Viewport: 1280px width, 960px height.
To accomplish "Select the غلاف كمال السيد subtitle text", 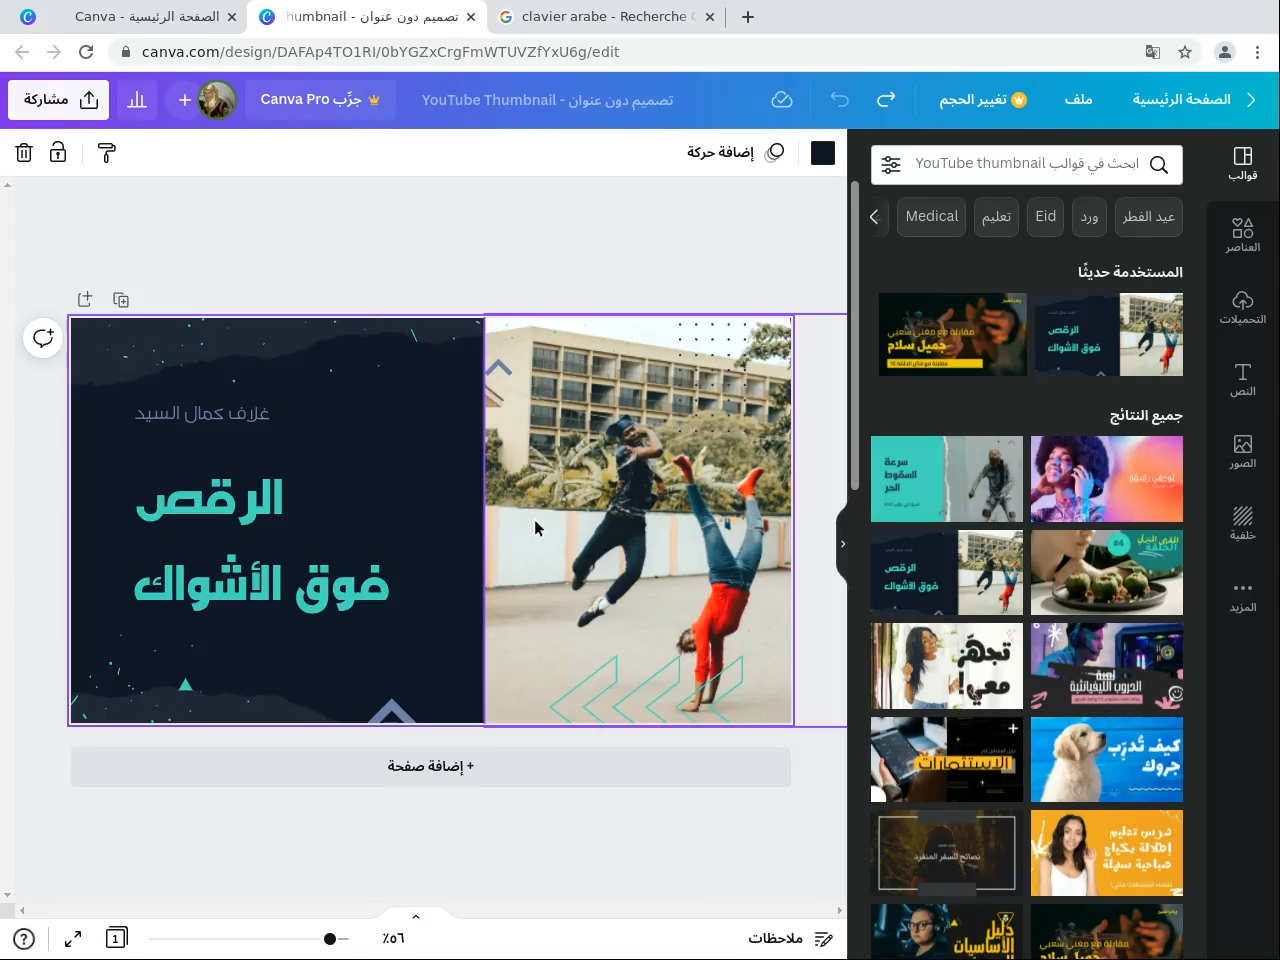I will 202,413.
